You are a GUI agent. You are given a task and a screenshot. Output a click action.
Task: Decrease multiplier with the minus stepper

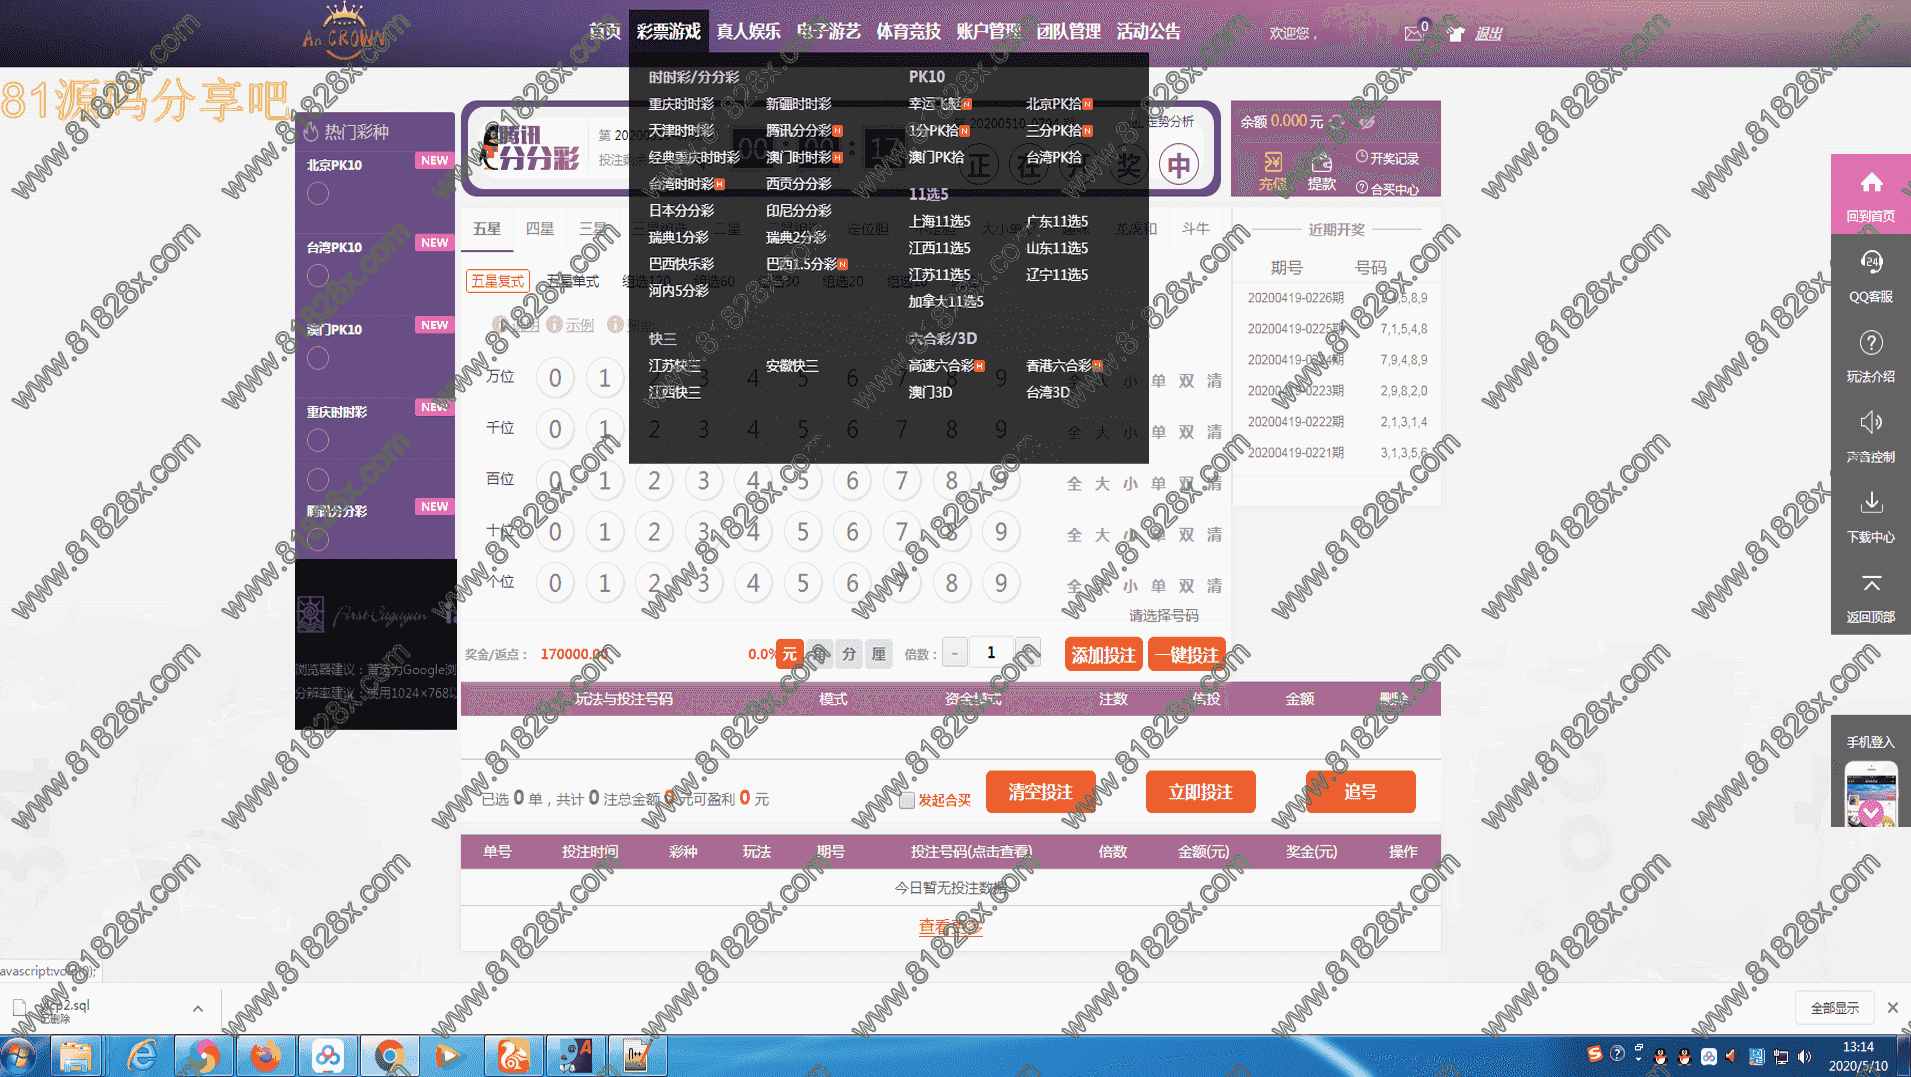click(955, 654)
